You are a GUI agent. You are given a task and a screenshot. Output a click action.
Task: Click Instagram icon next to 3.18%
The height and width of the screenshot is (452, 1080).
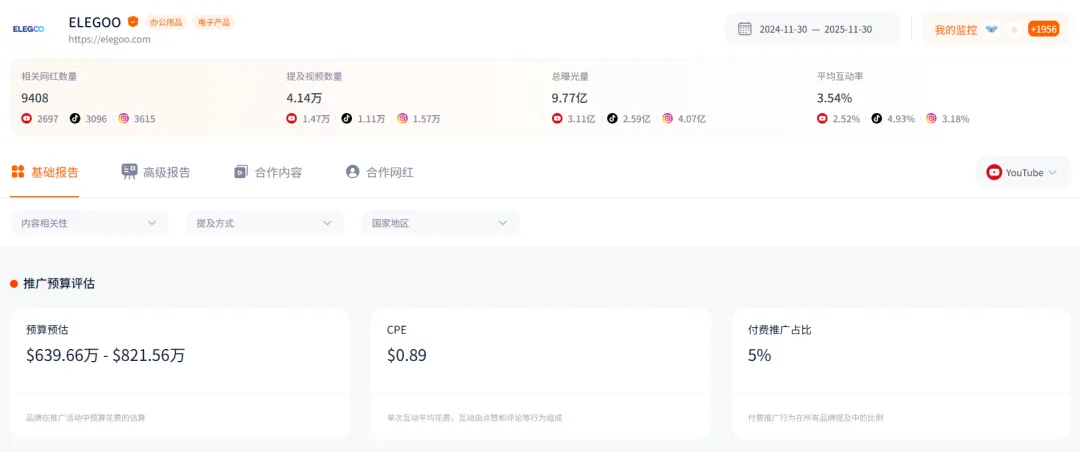(931, 119)
